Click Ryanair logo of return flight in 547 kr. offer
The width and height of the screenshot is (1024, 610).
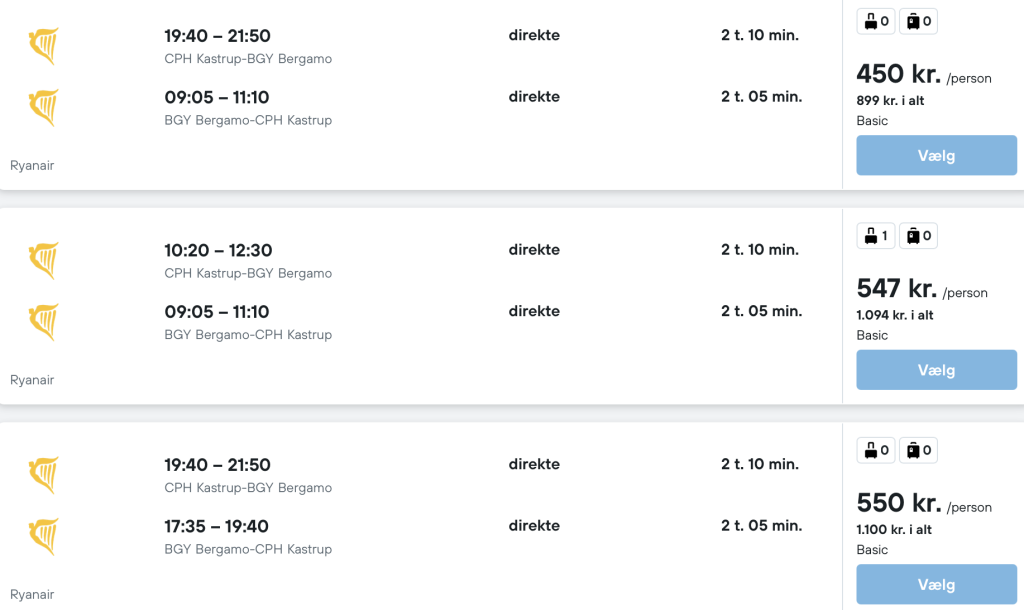[44, 322]
